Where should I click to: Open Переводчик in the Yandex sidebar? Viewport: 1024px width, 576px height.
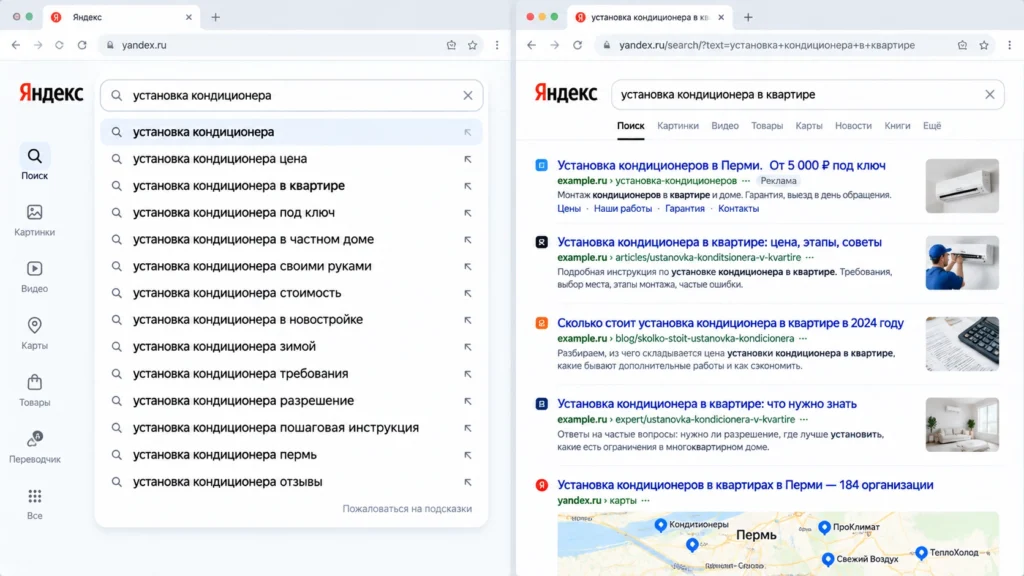point(35,447)
